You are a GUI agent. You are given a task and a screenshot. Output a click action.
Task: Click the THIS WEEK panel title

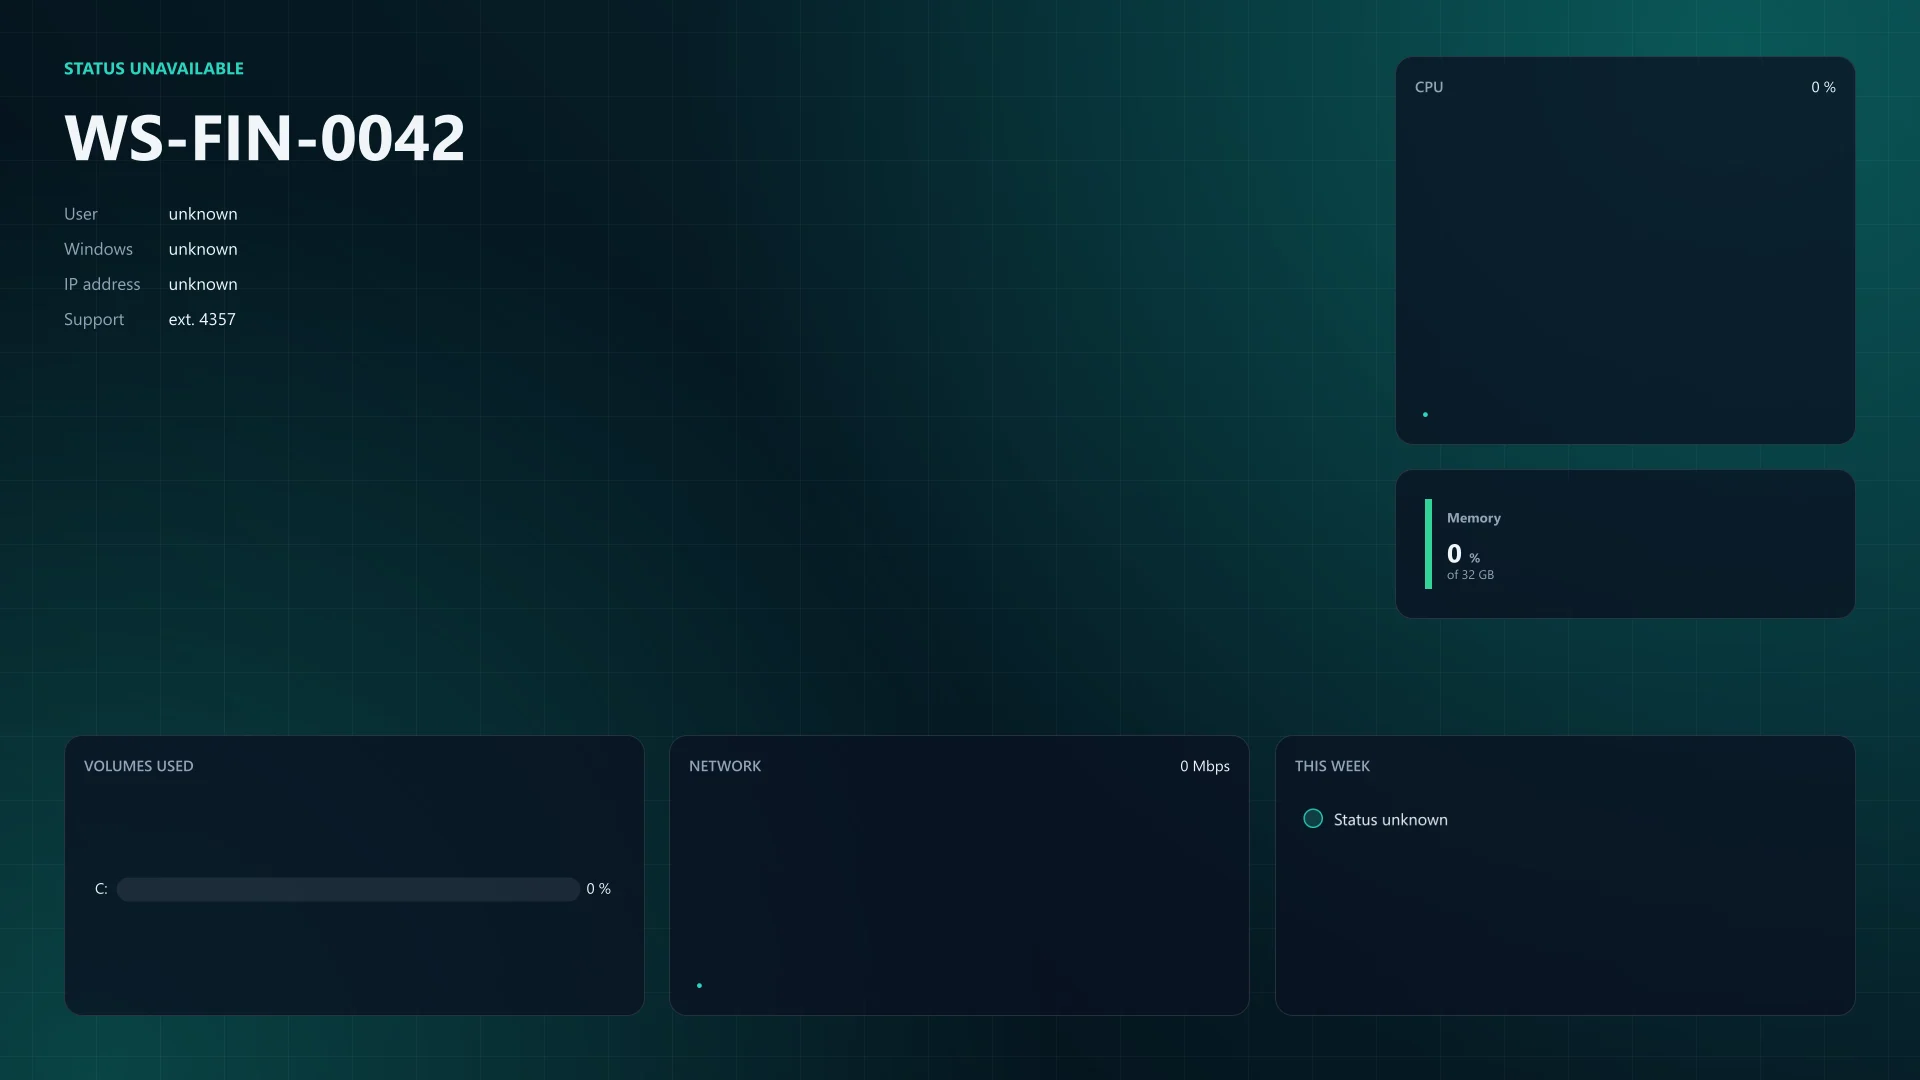coord(1332,766)
